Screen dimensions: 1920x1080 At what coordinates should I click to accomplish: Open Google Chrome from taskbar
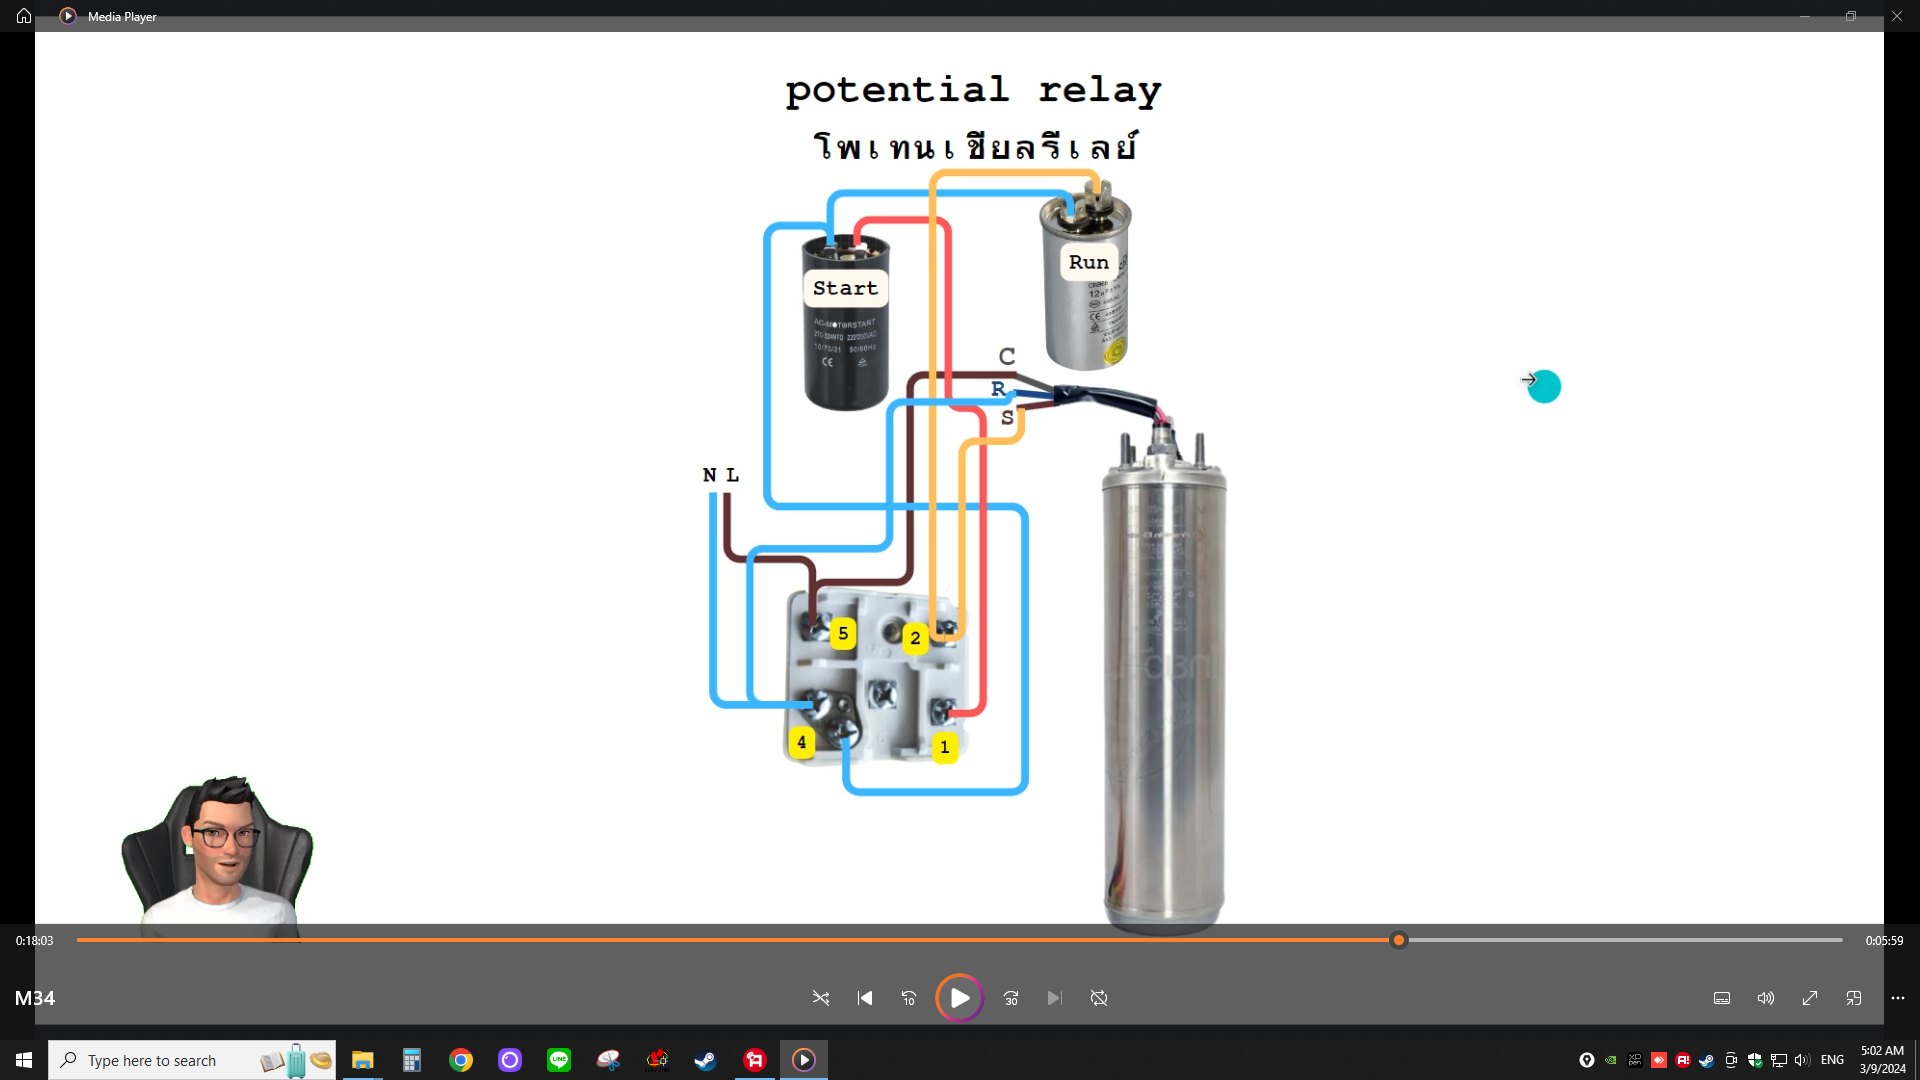coord(461,1060)
